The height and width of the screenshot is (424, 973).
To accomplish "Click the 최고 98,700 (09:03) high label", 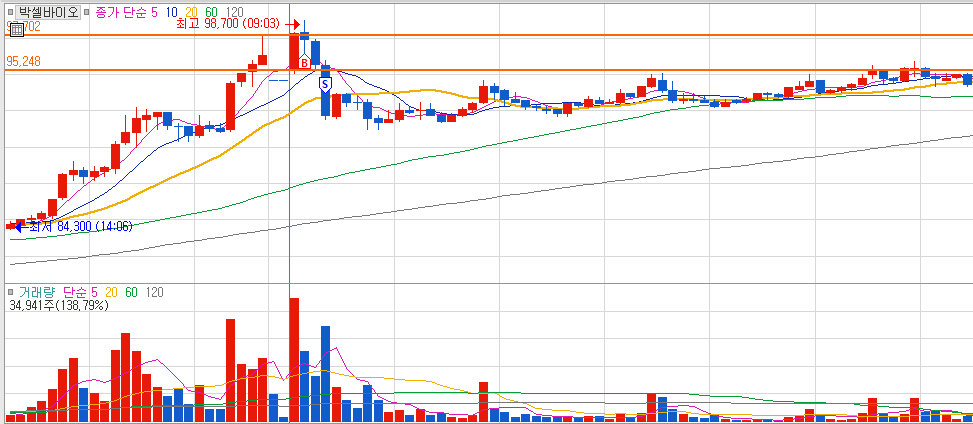I will point(230,24).
